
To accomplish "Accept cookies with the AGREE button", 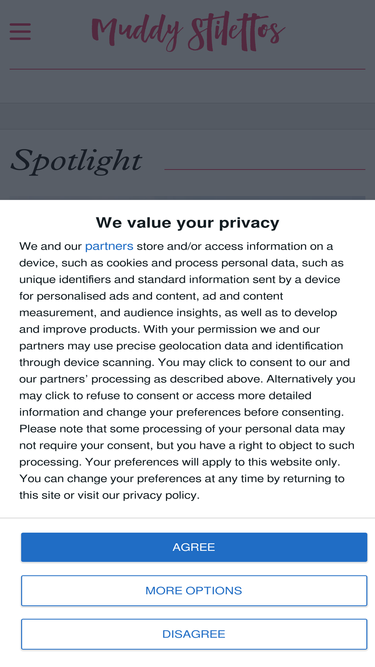I will click(194, 547).
